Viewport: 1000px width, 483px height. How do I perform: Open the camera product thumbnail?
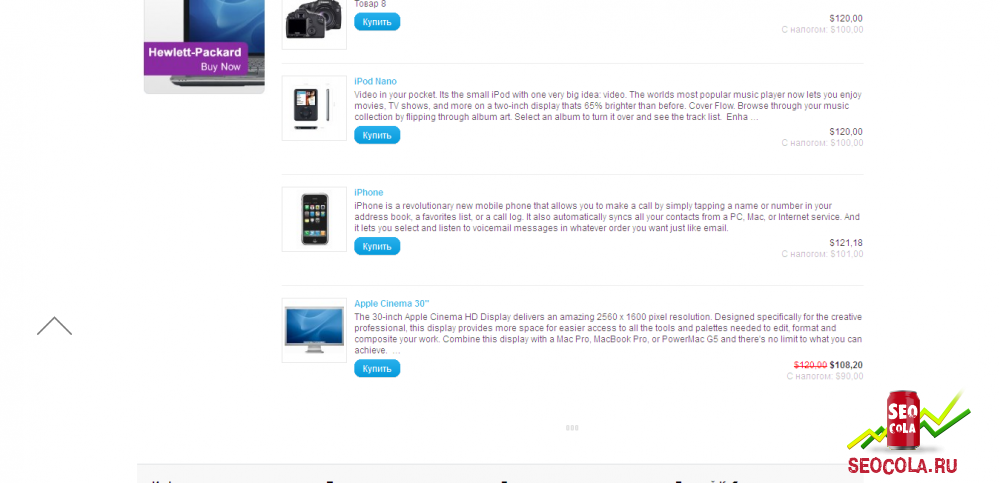click(314, 24)
